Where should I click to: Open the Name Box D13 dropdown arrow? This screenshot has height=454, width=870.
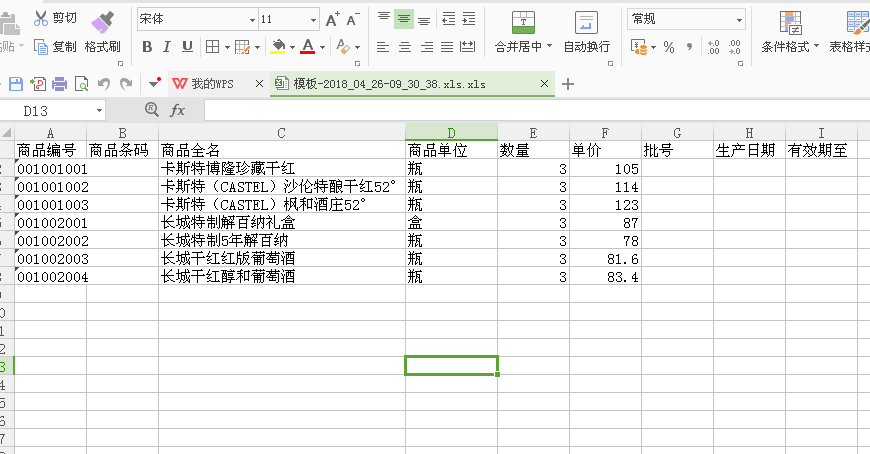tap(99, 110)
